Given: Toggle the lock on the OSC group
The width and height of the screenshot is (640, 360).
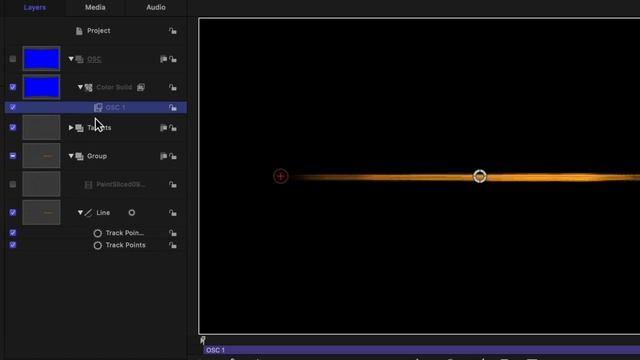Looking at the screenshot, I should (173, 59).
